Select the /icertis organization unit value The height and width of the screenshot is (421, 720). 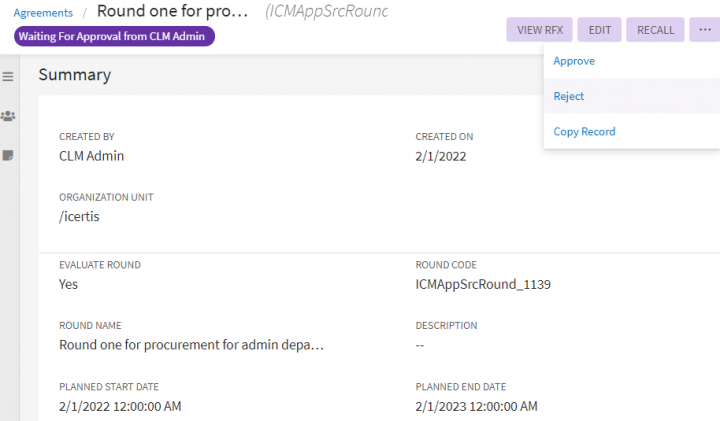tap(82, 216)
